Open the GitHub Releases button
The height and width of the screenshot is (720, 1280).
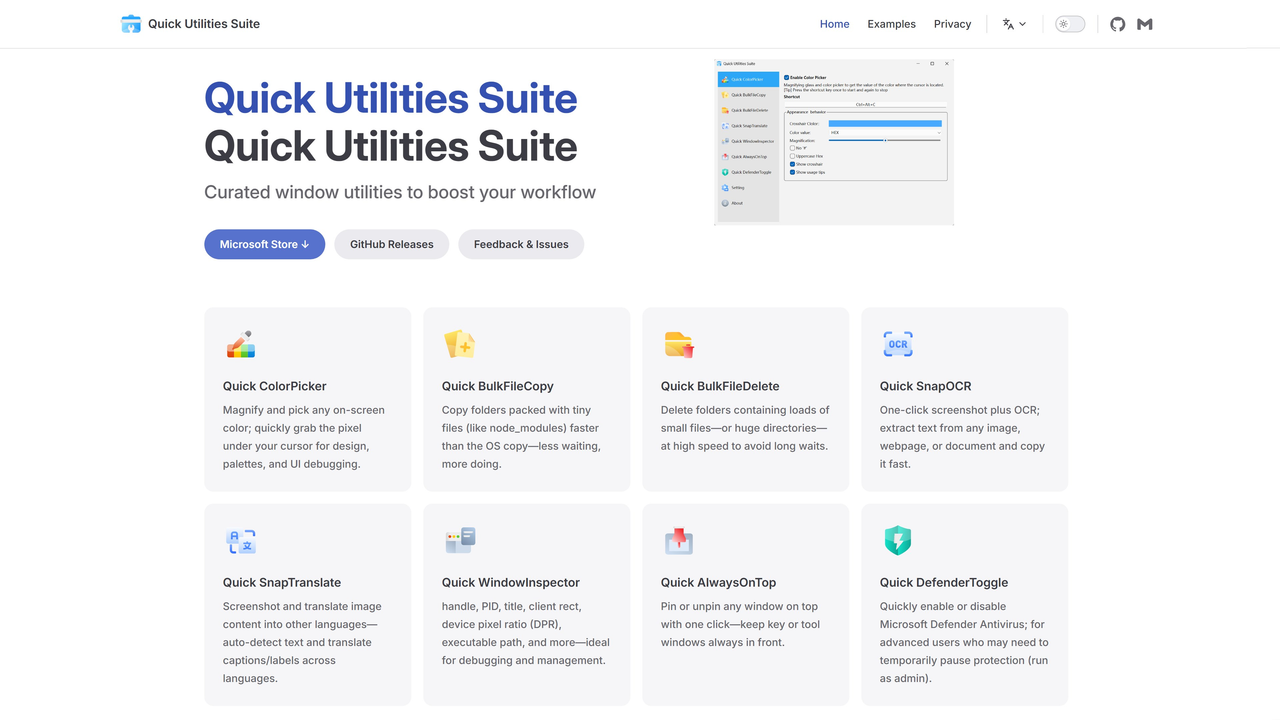click(392, 244)
